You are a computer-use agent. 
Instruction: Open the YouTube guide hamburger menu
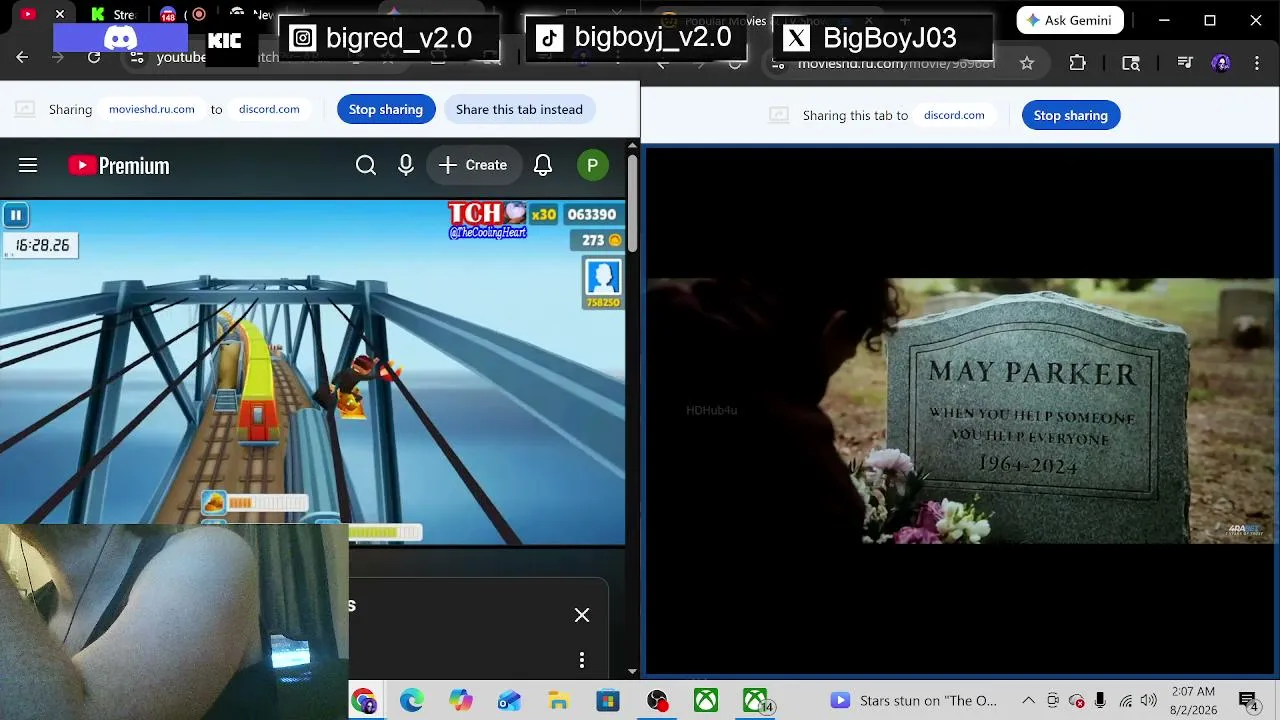(28, 165)
